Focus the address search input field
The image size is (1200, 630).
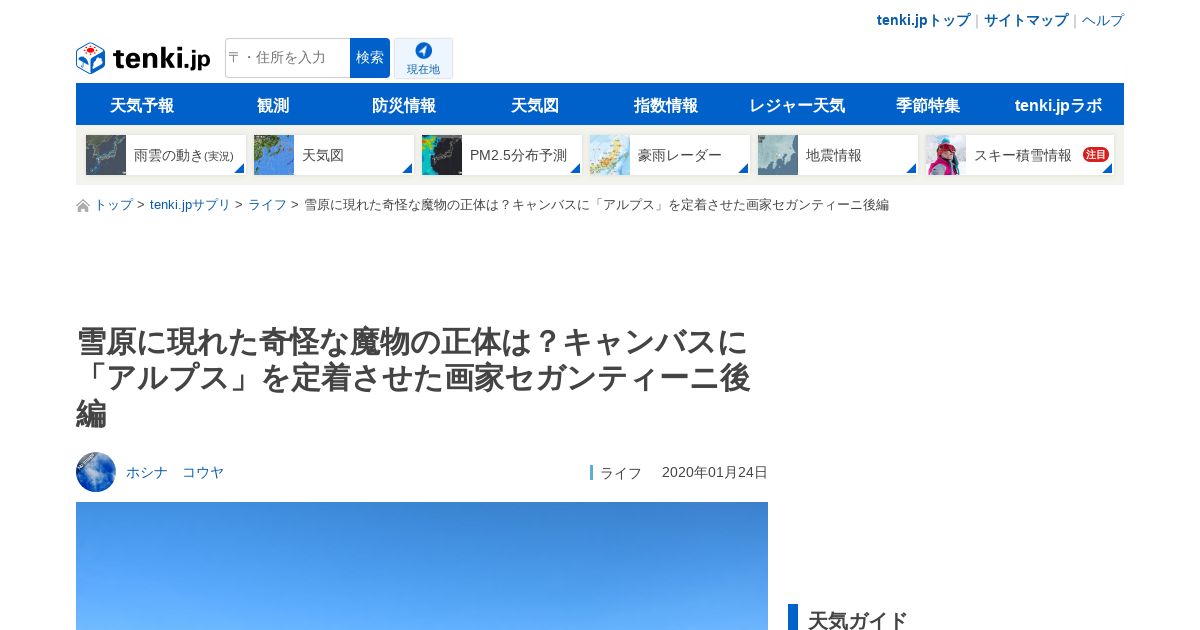click(288, 58)
